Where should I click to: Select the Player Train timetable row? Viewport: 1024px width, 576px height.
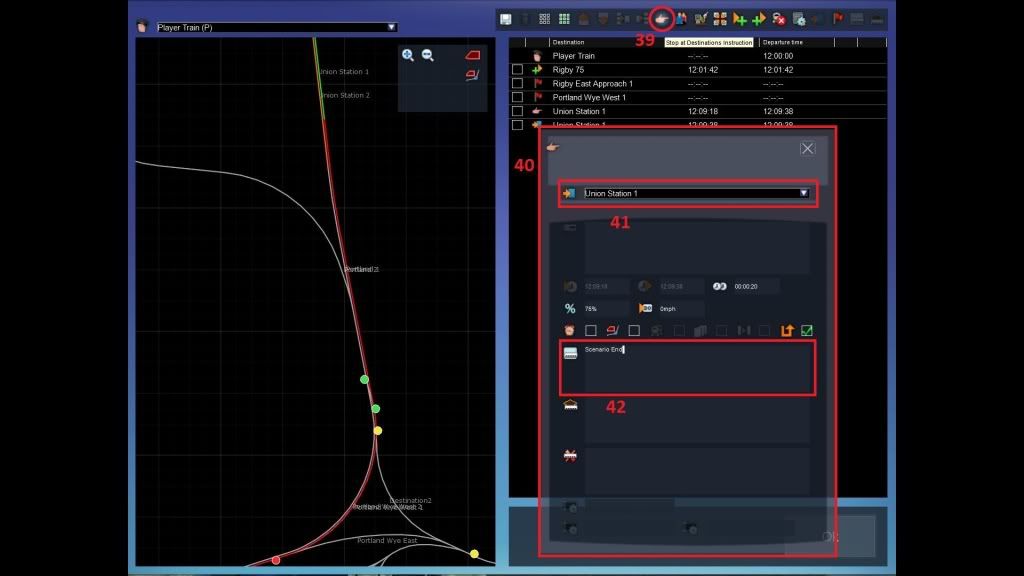click(x=697, y=56)
